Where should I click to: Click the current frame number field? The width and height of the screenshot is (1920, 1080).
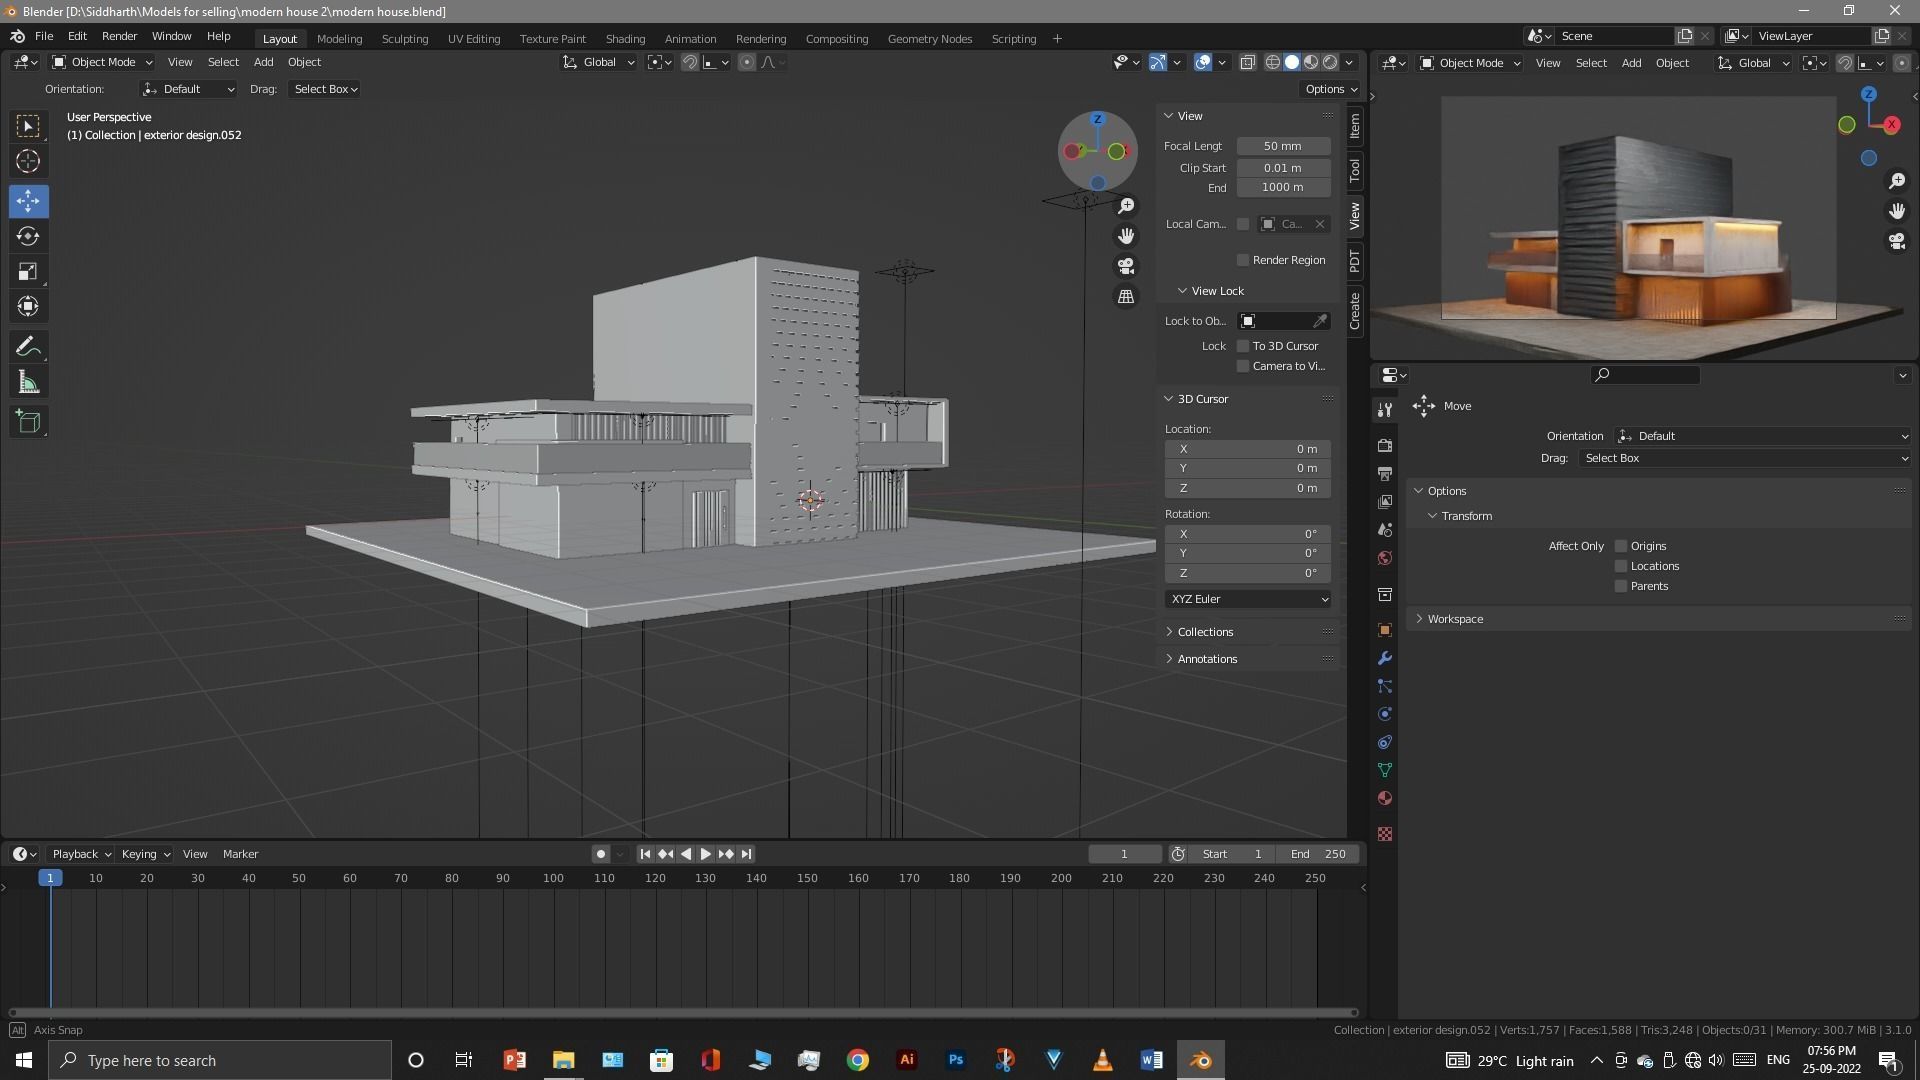pyautogui.click(x=1125, y=854)
